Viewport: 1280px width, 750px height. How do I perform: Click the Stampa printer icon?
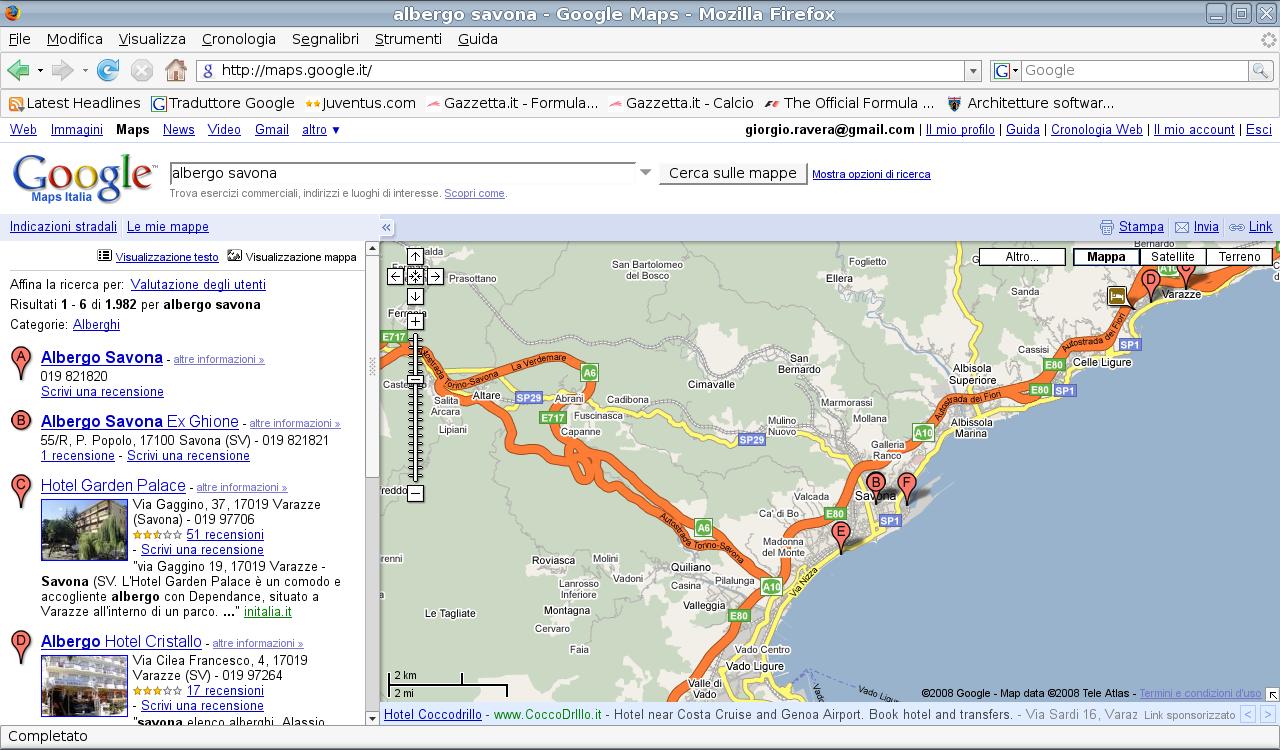point(1106,227)
